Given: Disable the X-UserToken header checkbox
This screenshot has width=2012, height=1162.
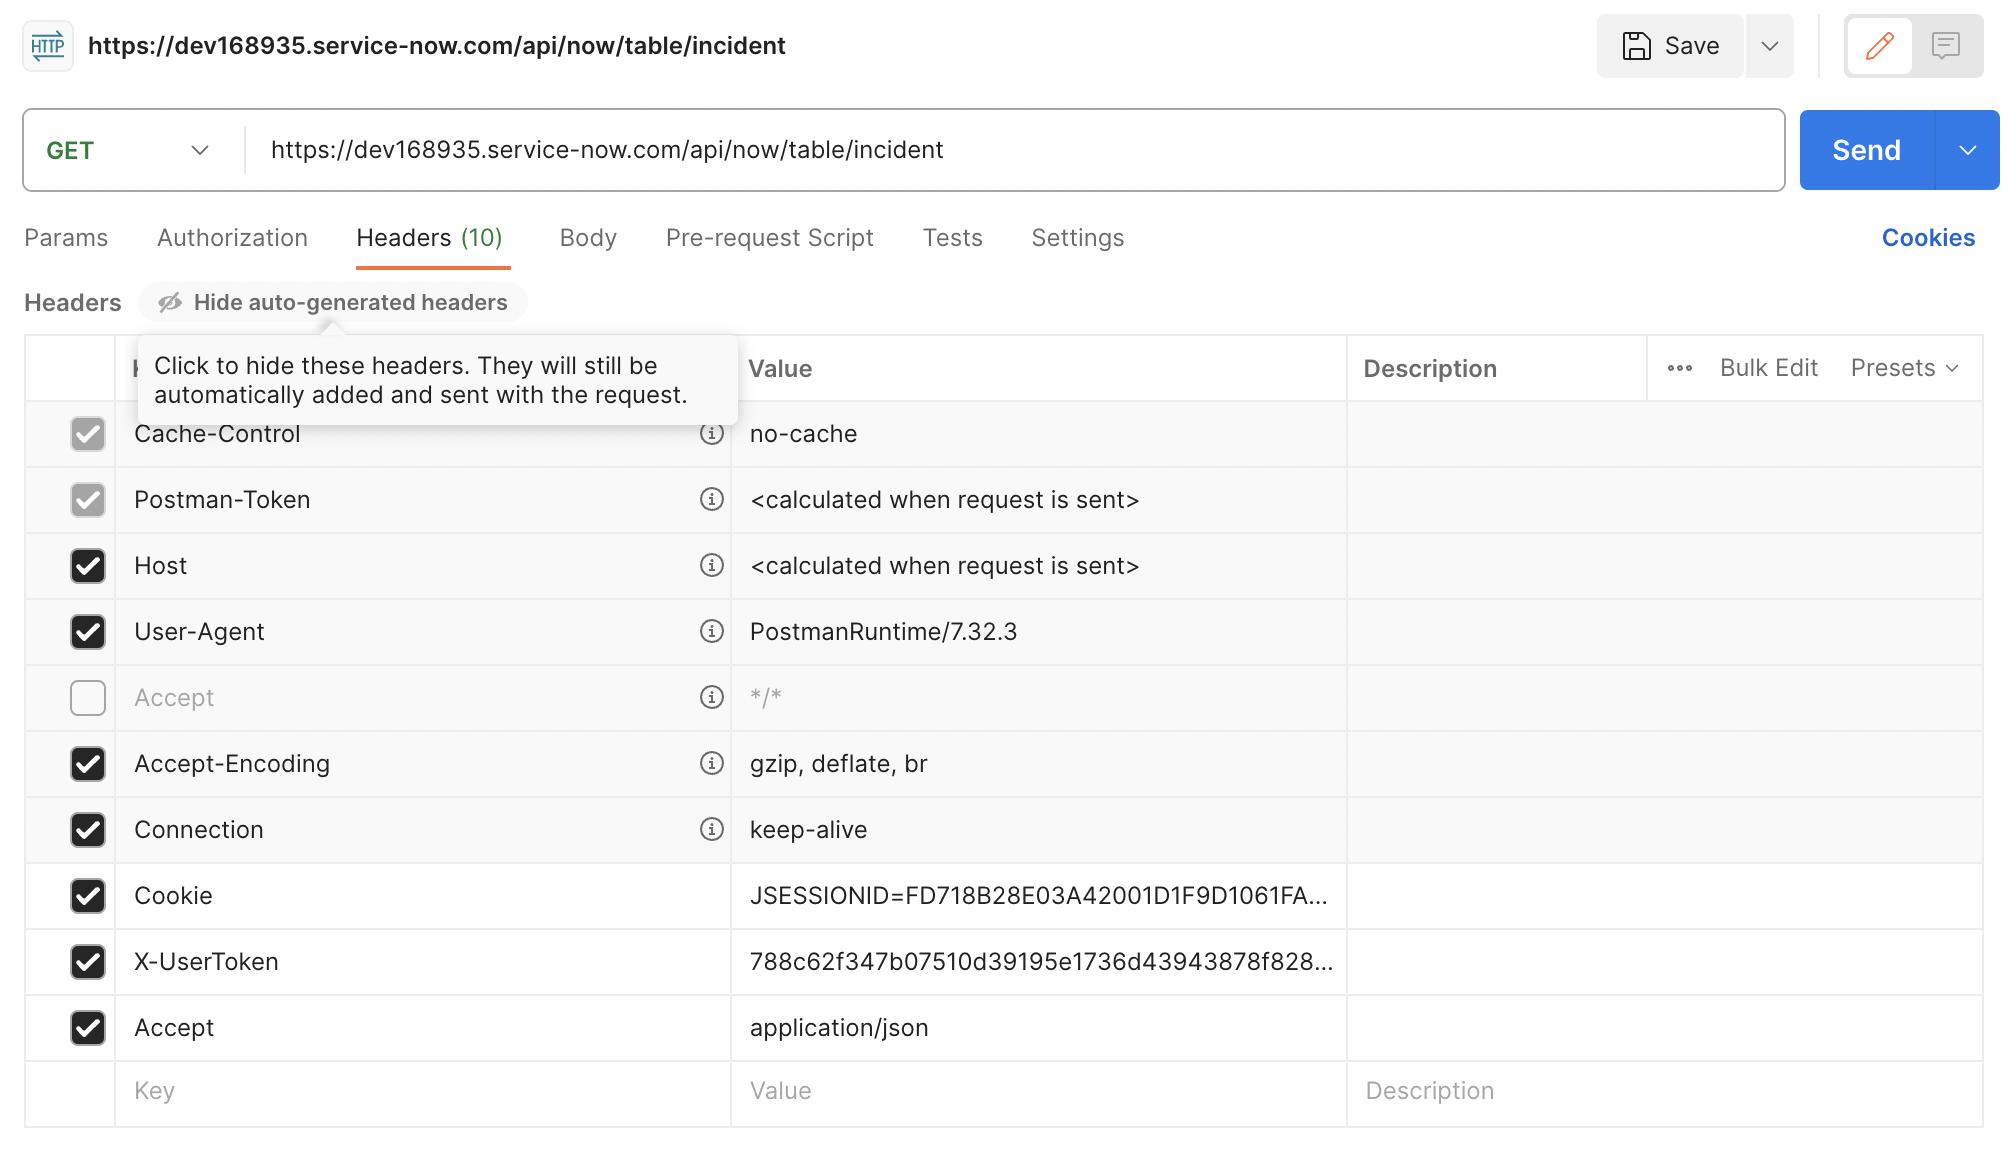Looking at the screenshot, I should pos(88,961).
